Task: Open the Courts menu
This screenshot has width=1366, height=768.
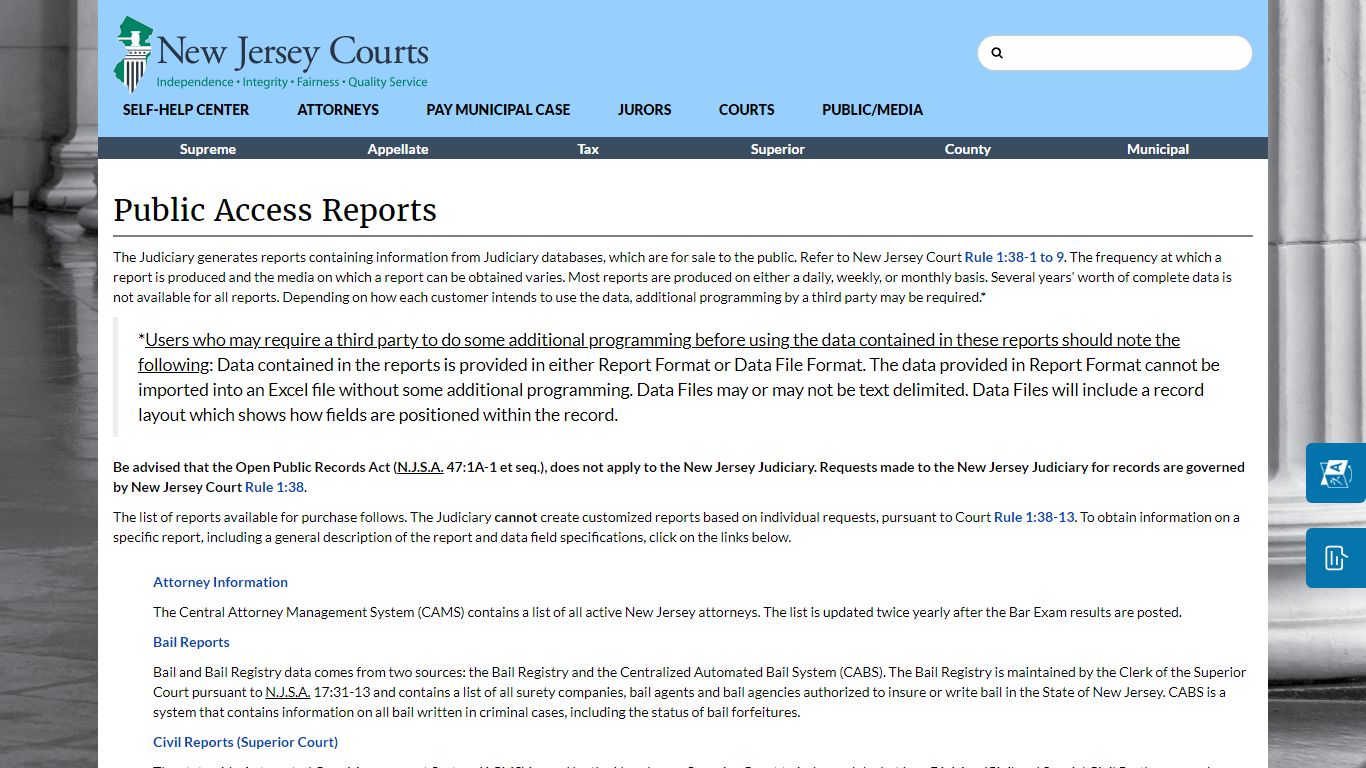Action: tap(746, 110)
